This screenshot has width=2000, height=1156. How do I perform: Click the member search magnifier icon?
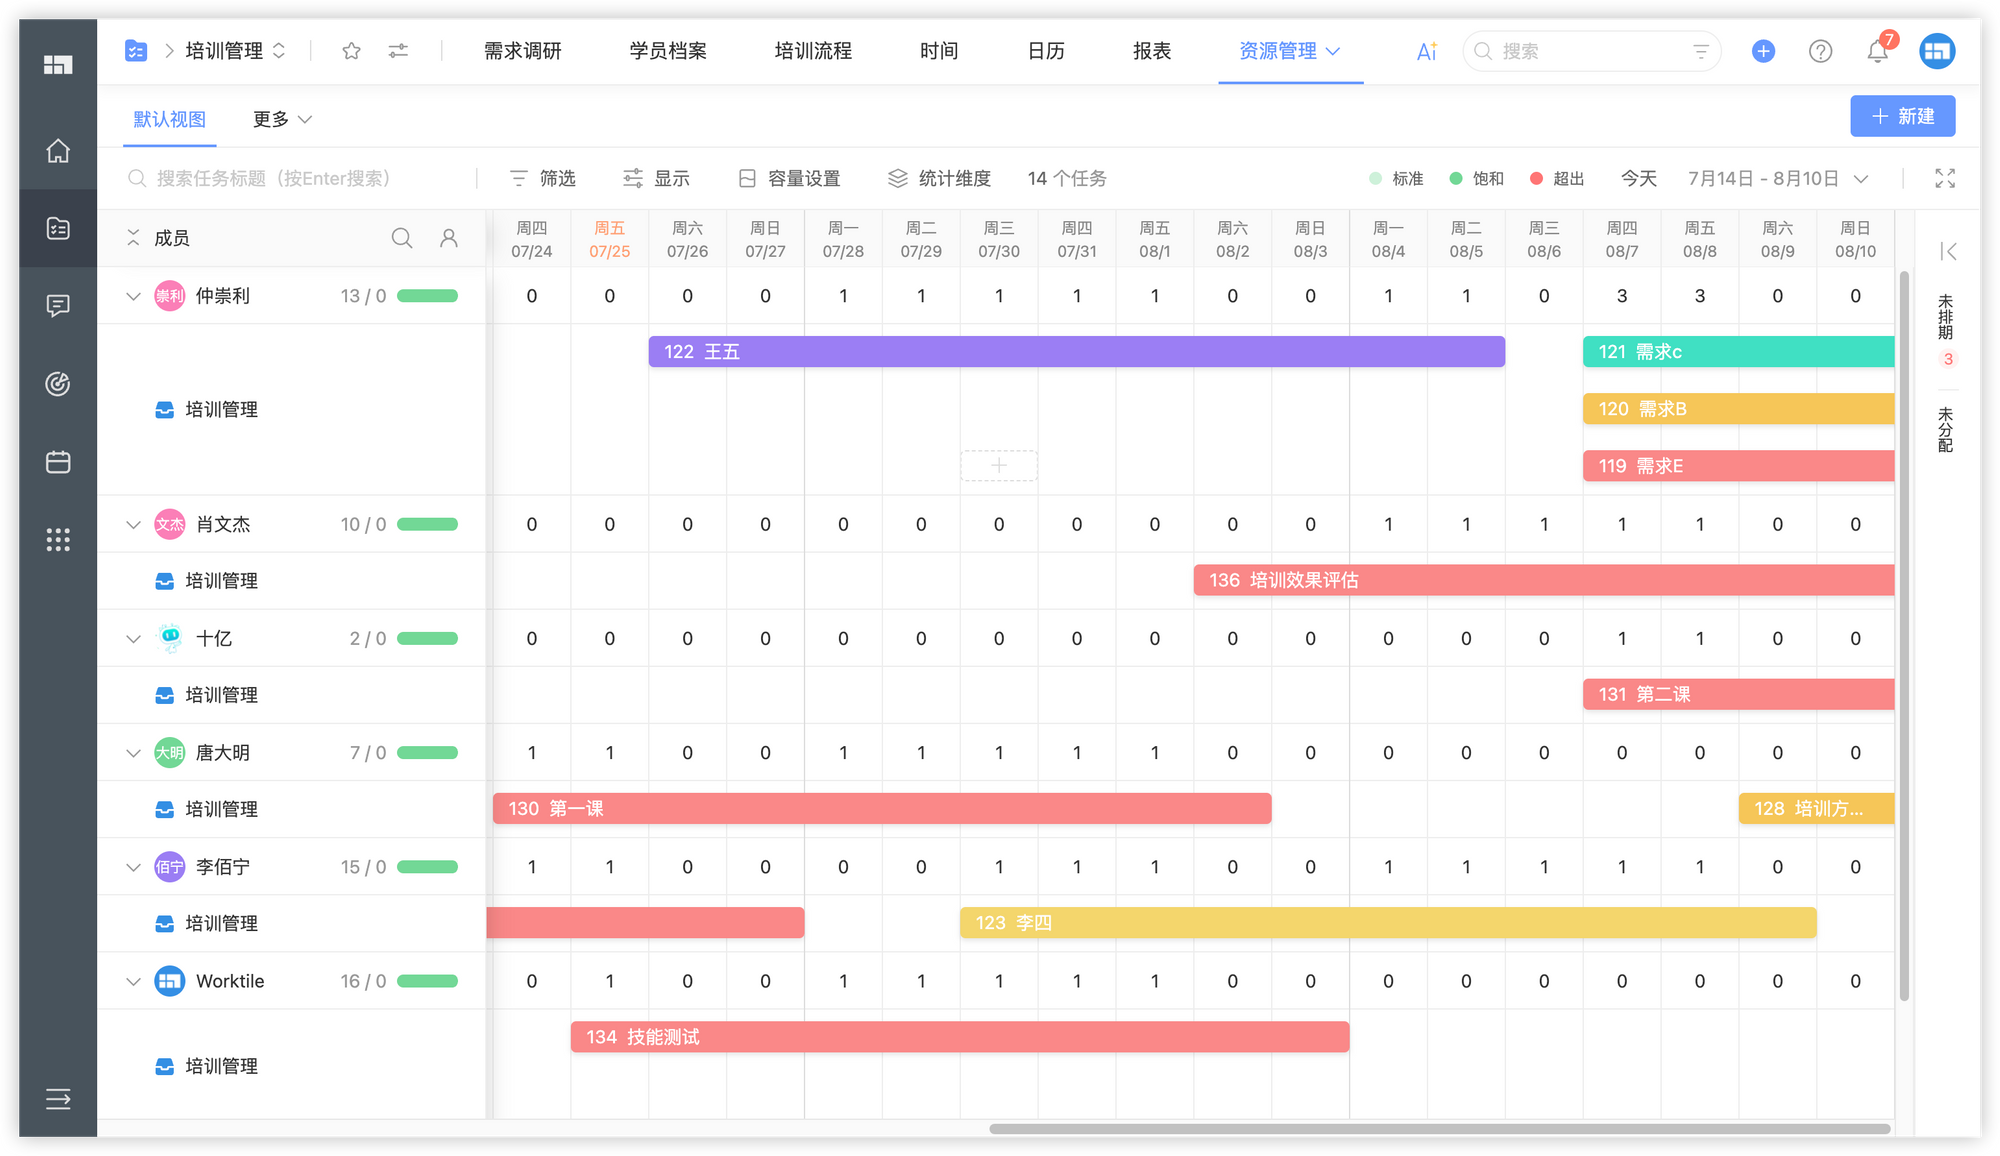coord(401,238)
